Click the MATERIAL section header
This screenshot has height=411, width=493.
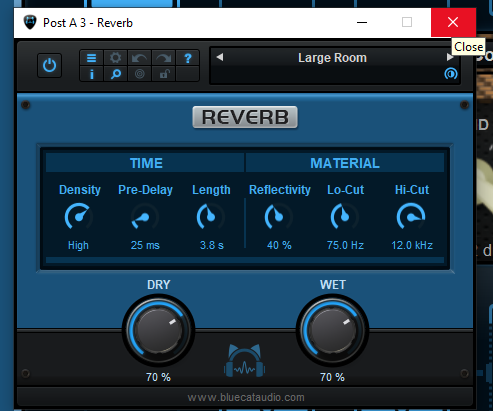click(345, 163)
